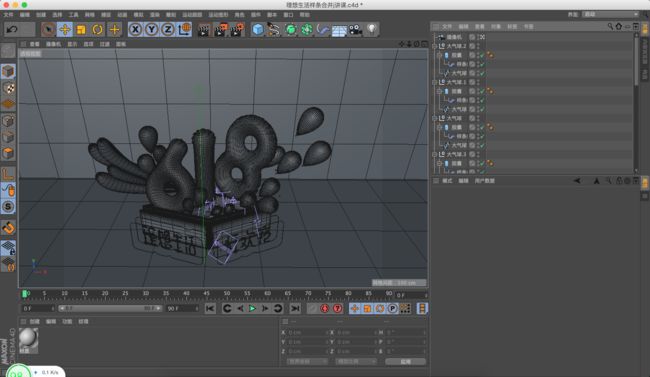Viewport: 650px width, 377px height.
Task: Collapse the 大气球.2 object group
Action: point(434,46)
